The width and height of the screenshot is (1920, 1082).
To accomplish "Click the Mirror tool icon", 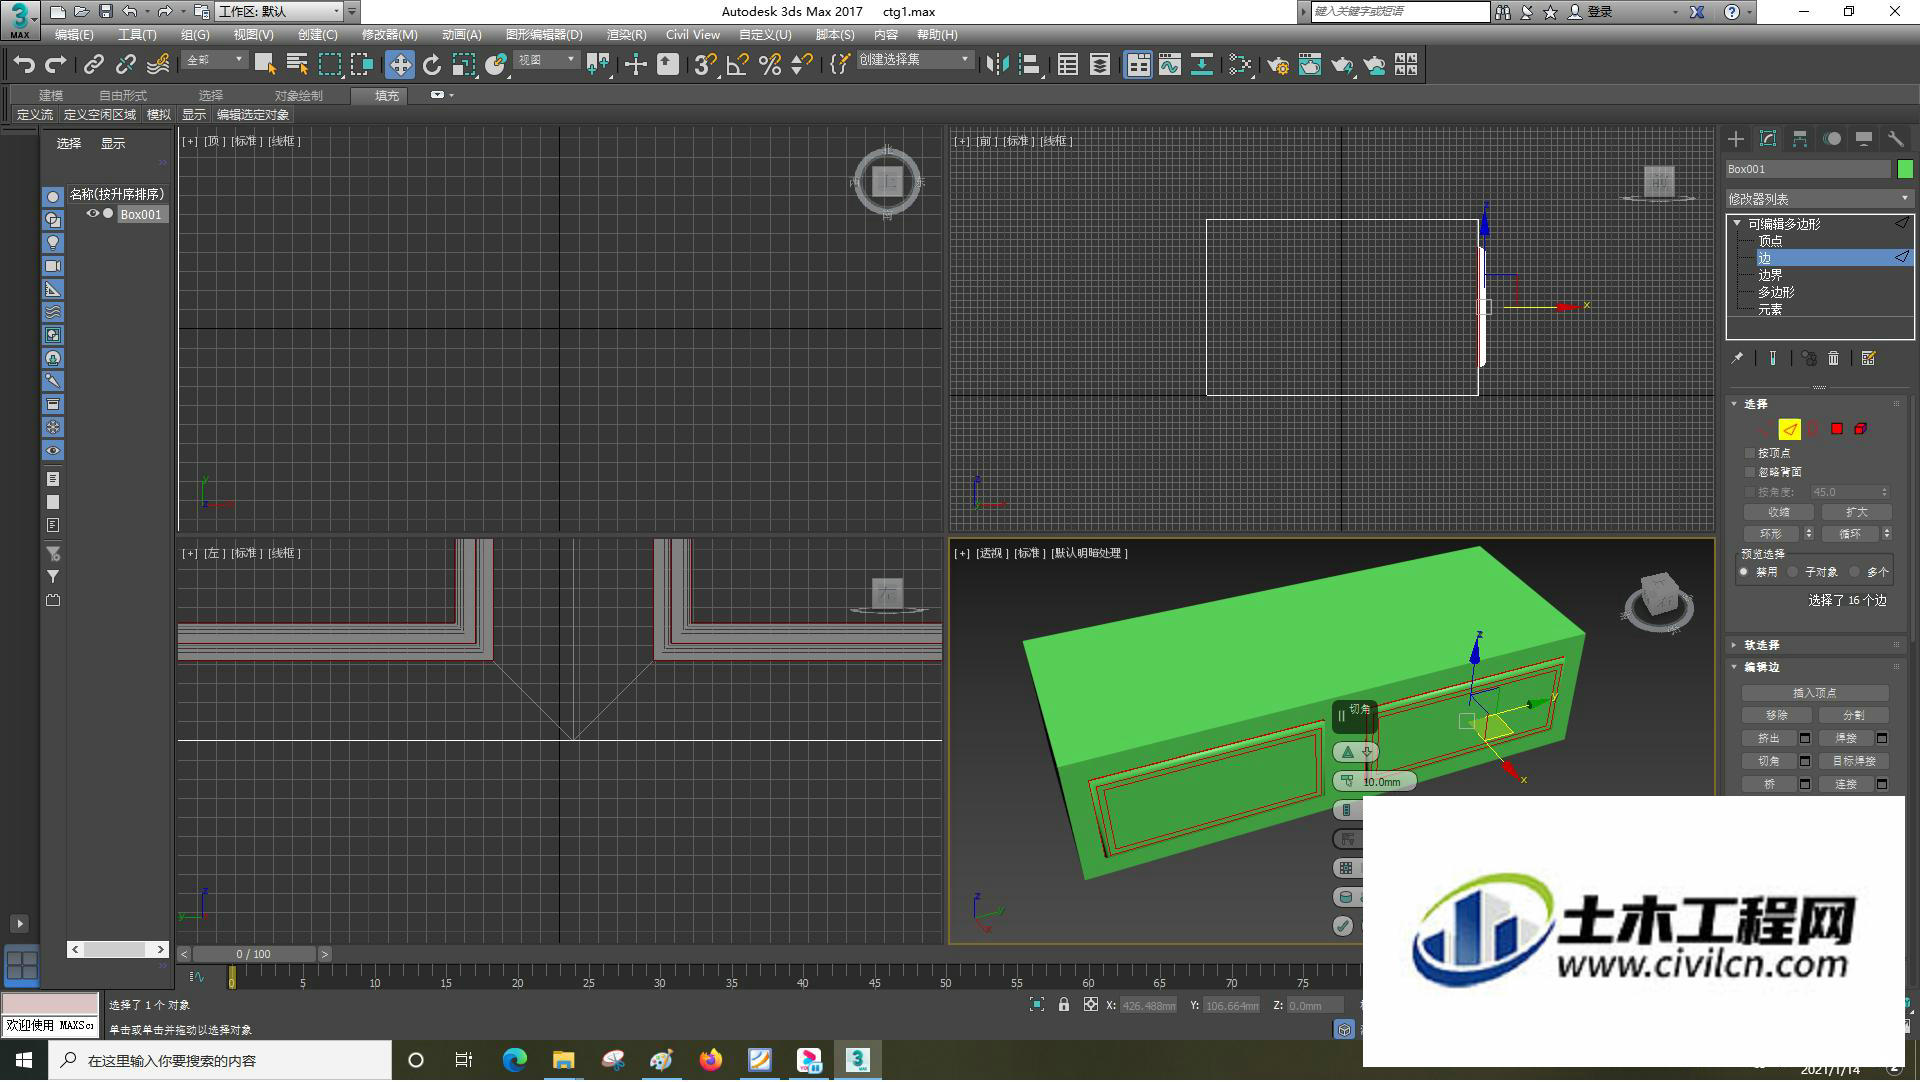I will click(x=997, y=65).
